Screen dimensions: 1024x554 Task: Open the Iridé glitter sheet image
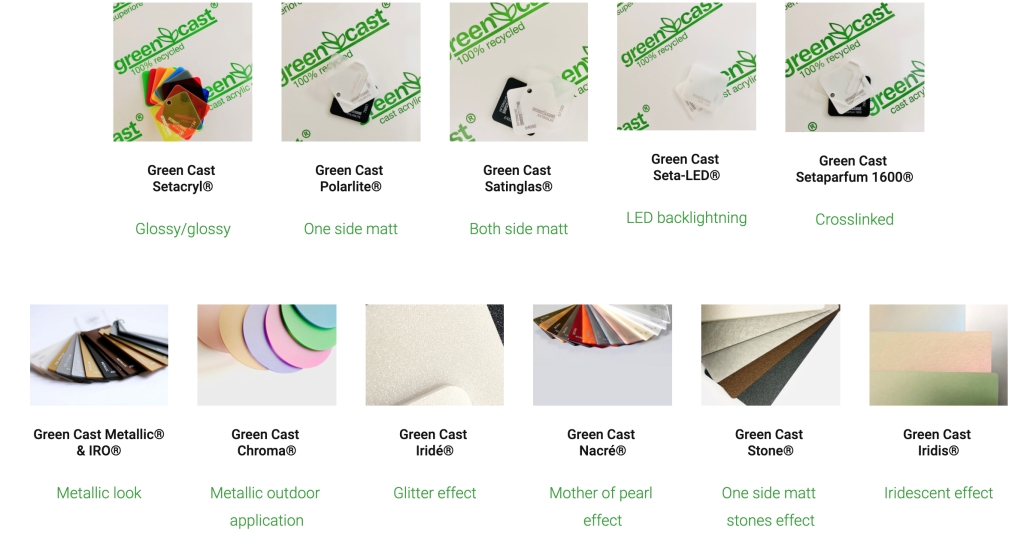point(435,355)
